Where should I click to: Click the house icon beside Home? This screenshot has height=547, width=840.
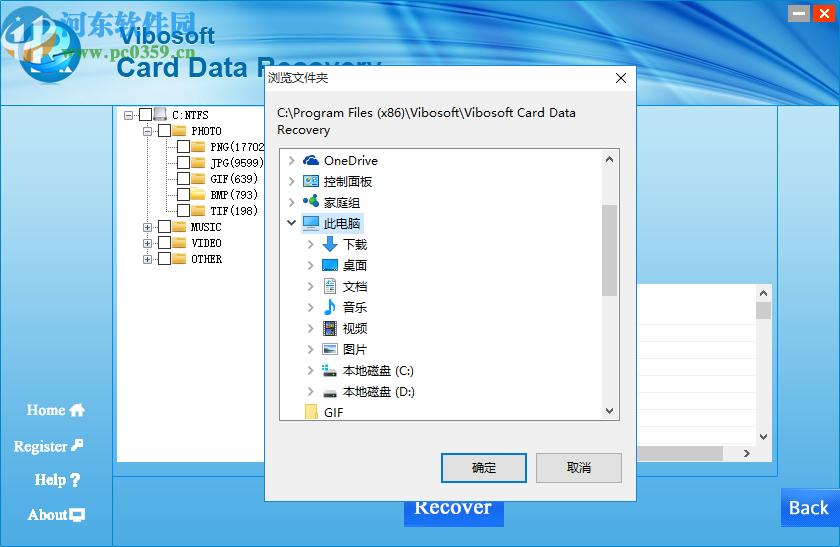point(77,410)
